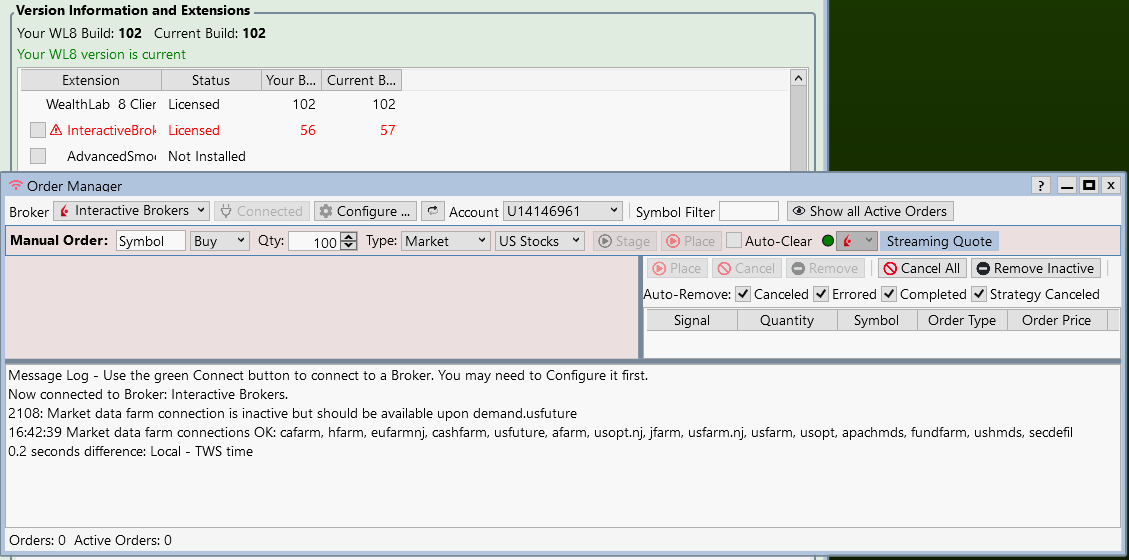
Task: Increase Qty with the up stepper arrow
Action: point(348,237)
